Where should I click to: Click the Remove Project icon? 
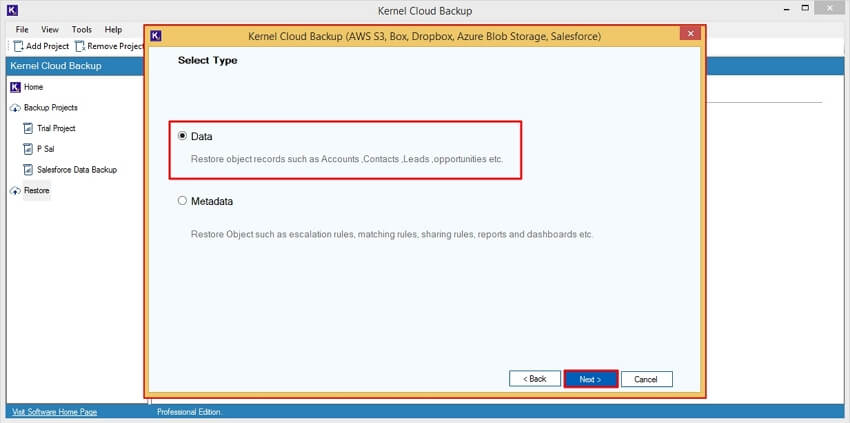pyautogui.click(x=80, y=46)
